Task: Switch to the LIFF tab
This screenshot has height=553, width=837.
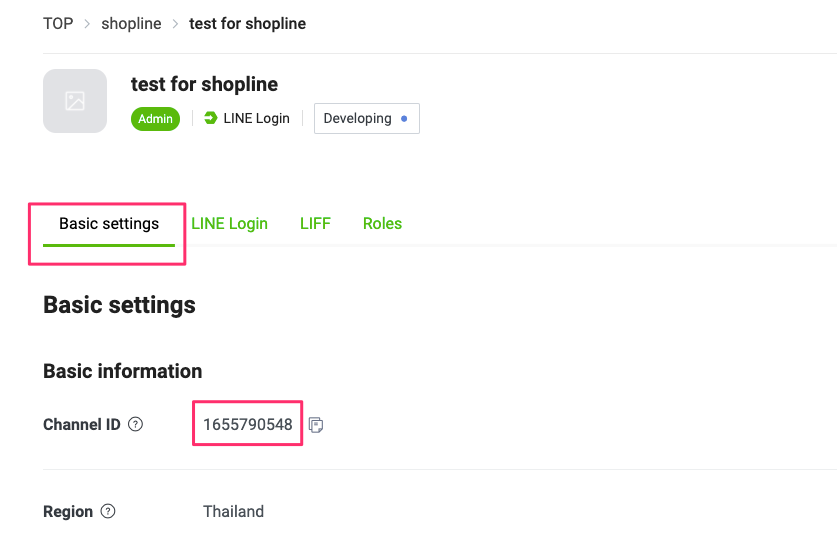Action: pos(315,224)
